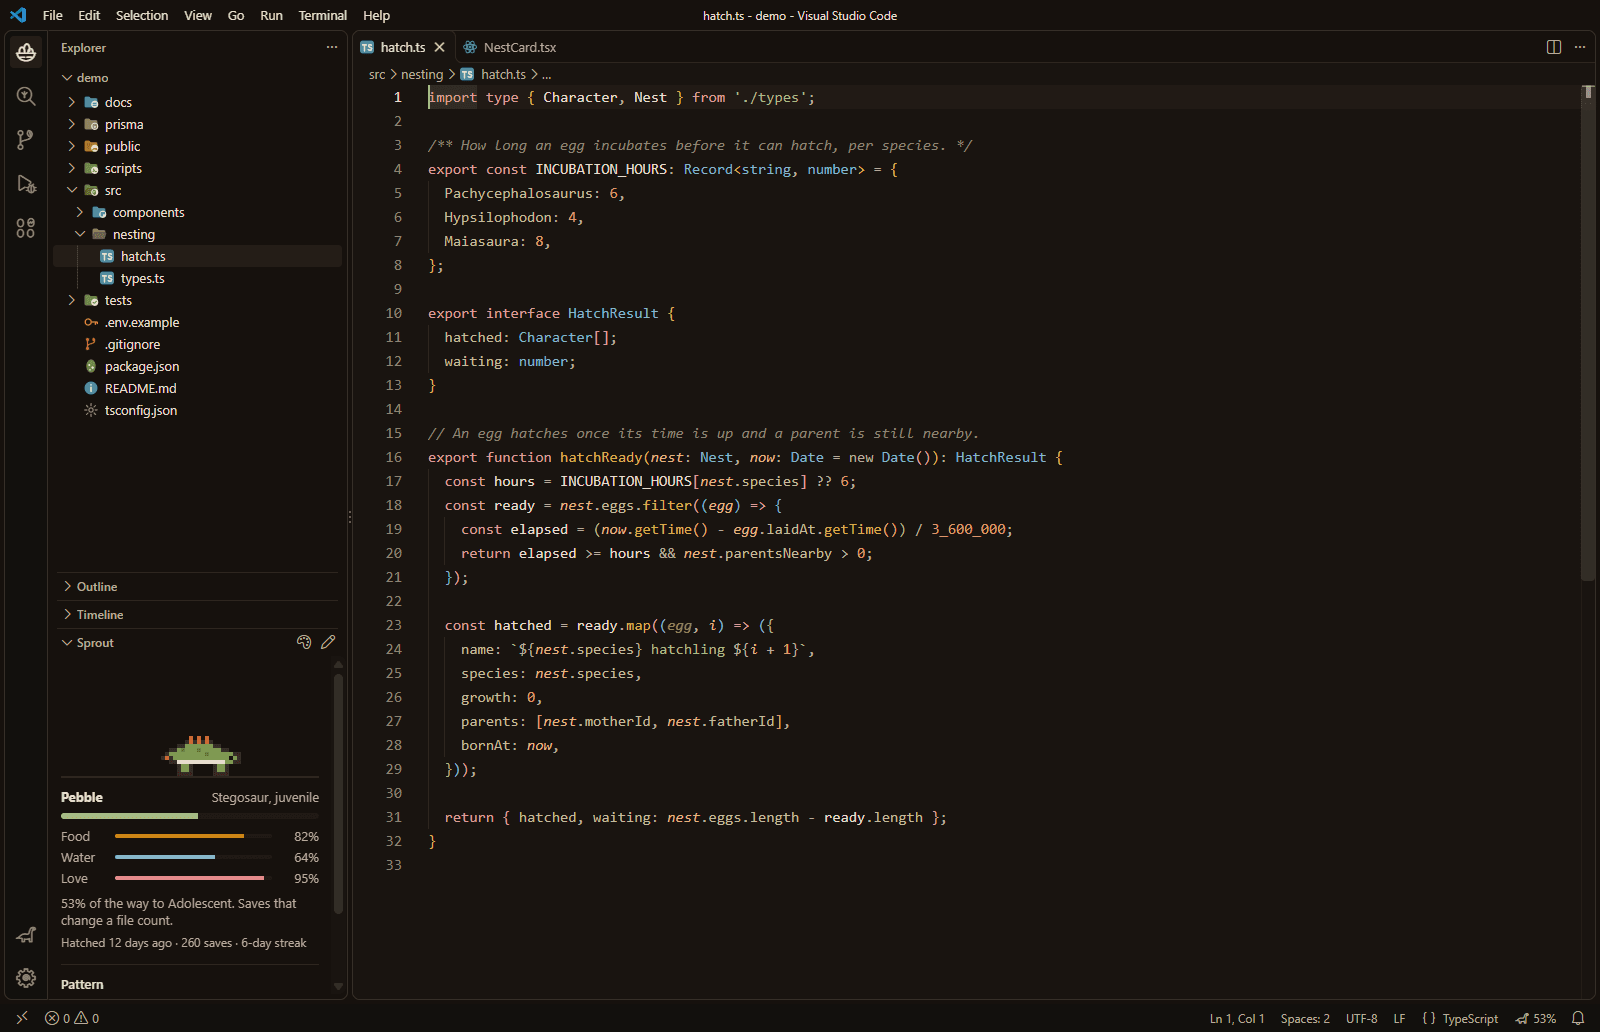This screenshot has height=1032, width=1600.
Task: Expand the tests folder
Action: (x=71, y=300)
